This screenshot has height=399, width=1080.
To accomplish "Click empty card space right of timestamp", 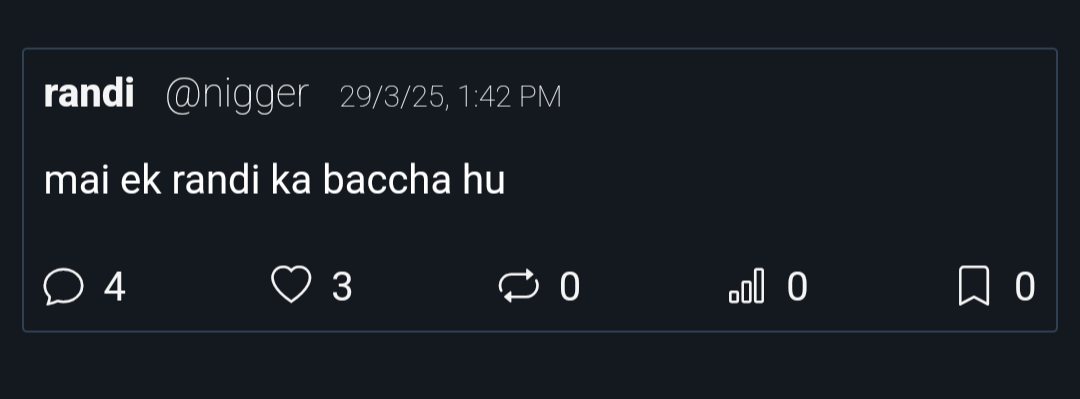I will click(x=806, y=96).
